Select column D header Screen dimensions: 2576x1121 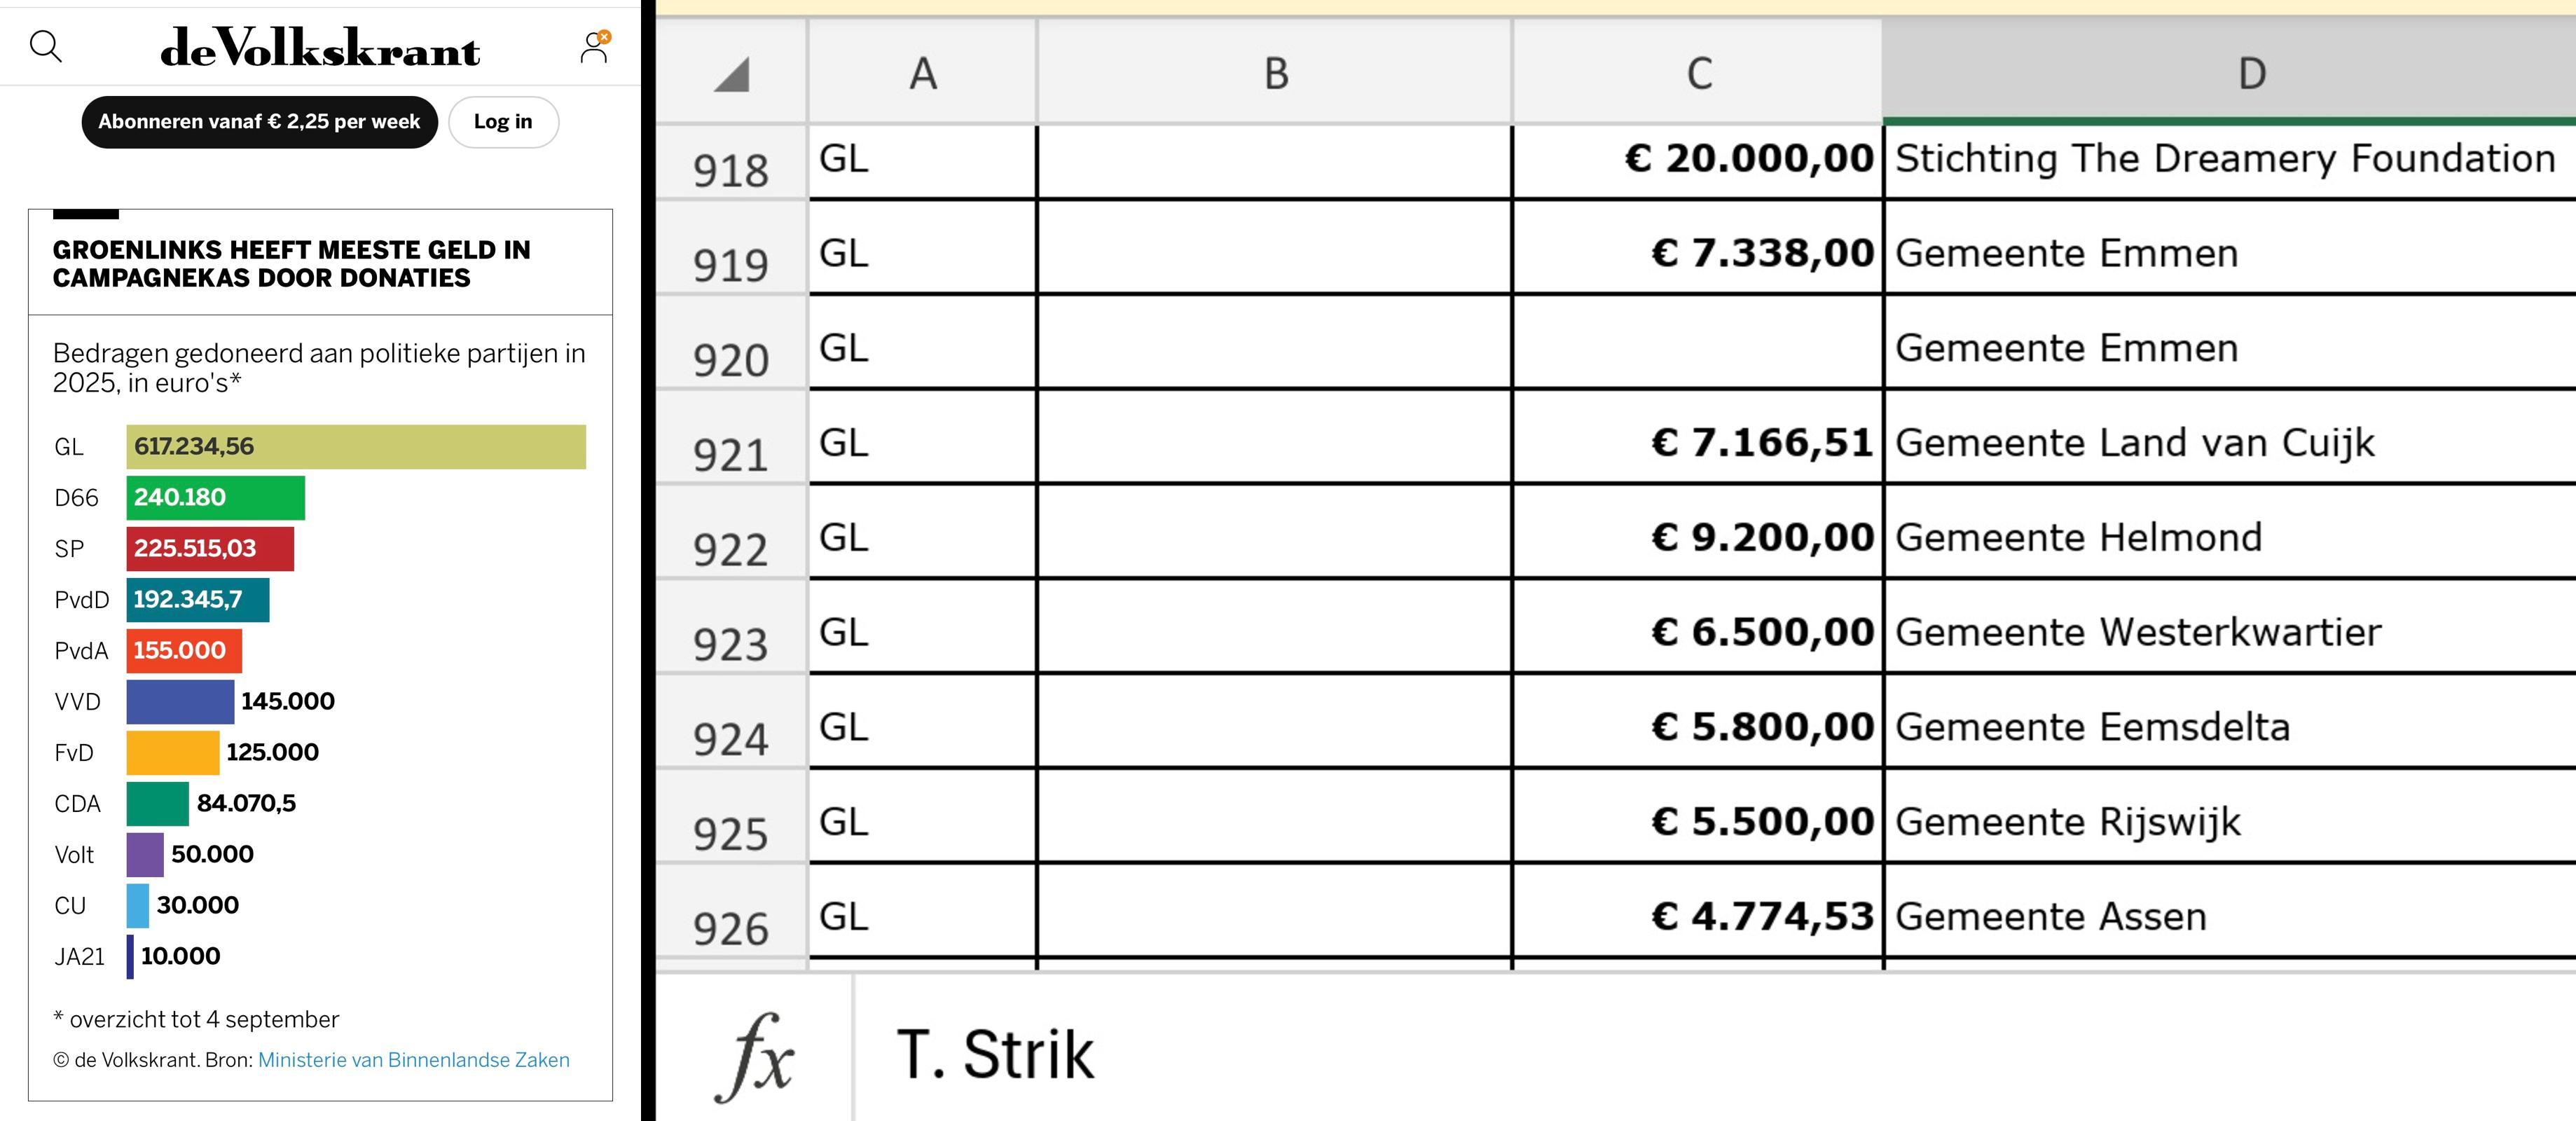[2250, 74]
